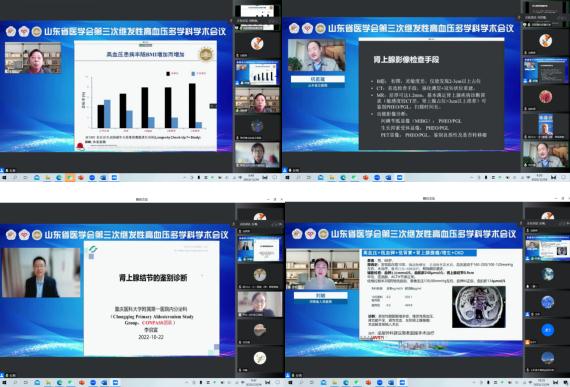Click the dark arrow handle beside bar chart slide

click(213, 106)
